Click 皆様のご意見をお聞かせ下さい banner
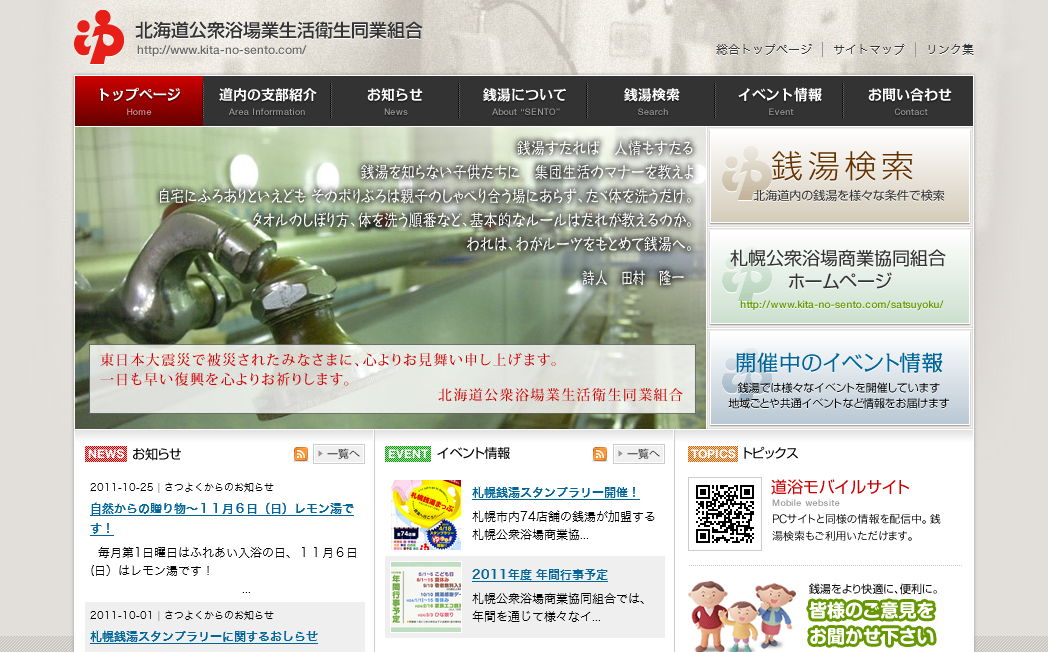 872,623
